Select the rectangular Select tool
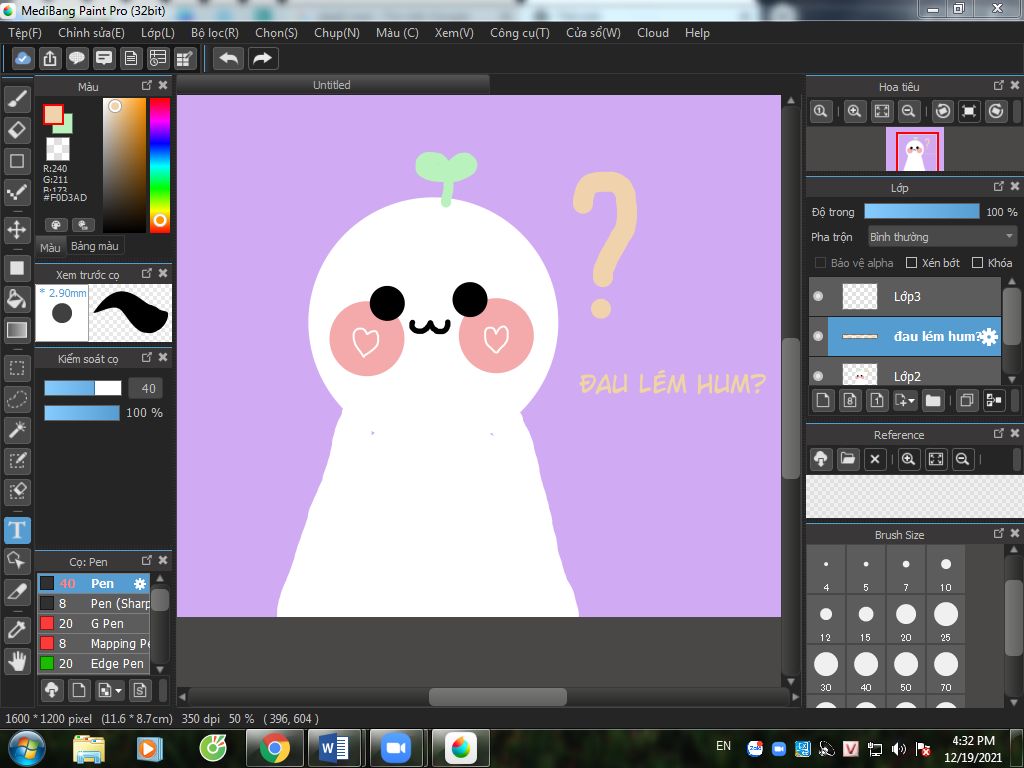 click(x=17, y=369)
